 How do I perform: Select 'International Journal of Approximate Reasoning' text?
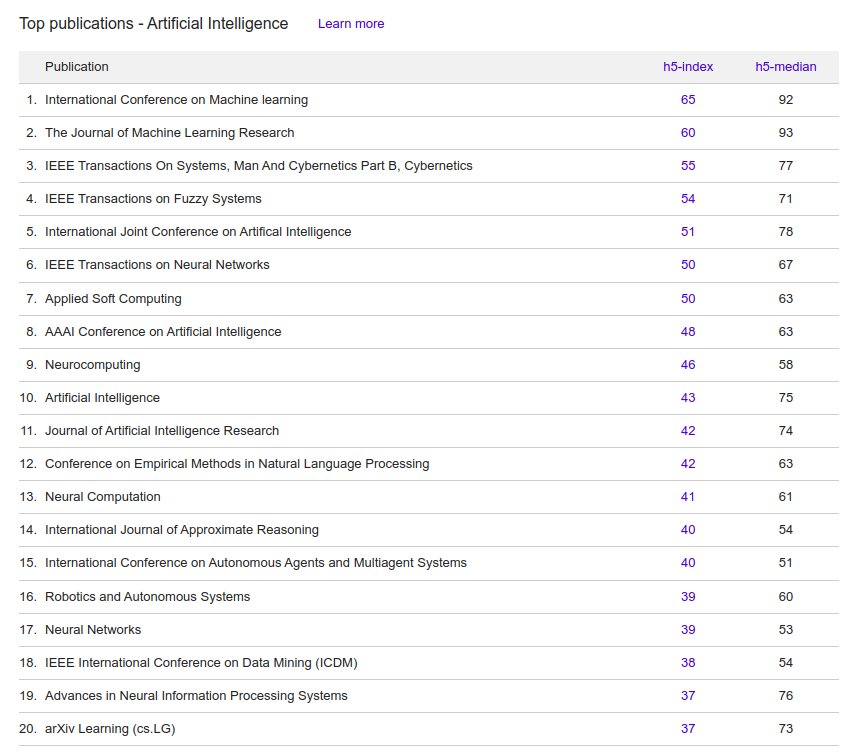tap(182, 530)
